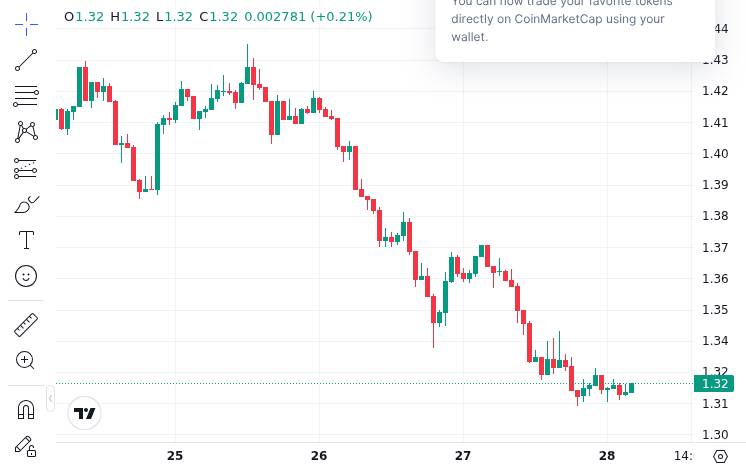Open the Fibonacci retracement tool
Viewport: 746px width, 470px height.
tap(26, 96)
